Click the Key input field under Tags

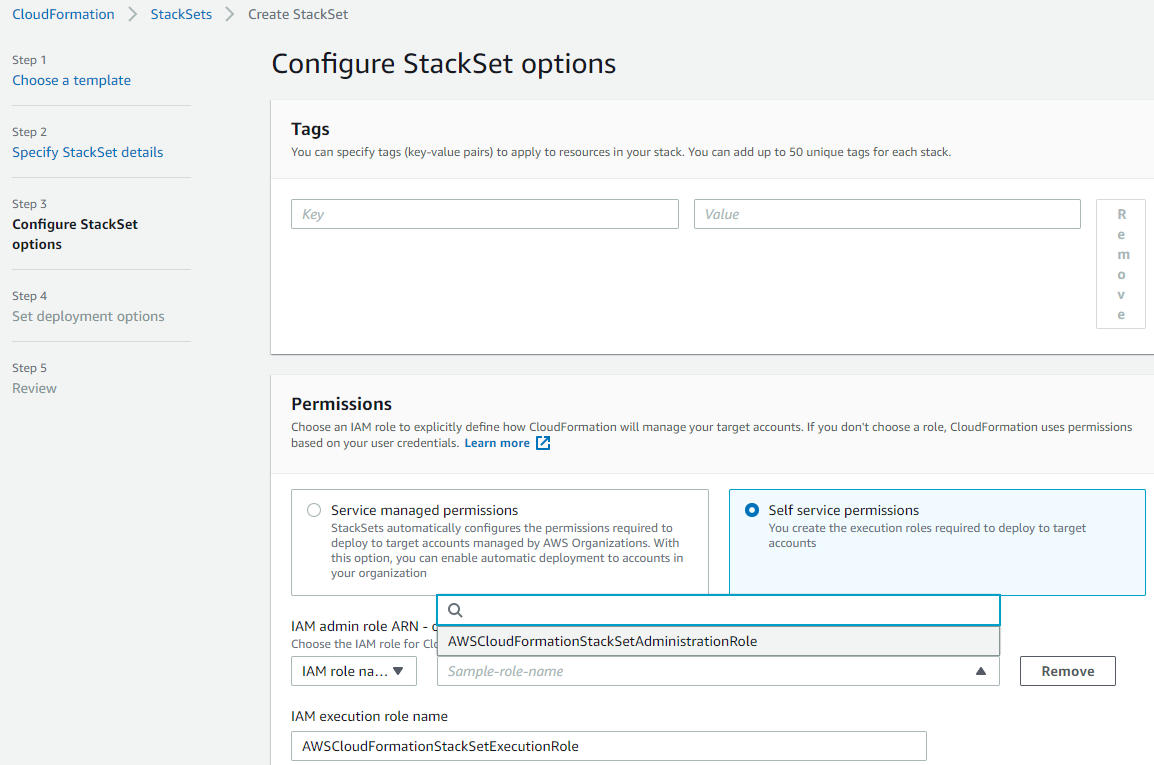point(484,214)
